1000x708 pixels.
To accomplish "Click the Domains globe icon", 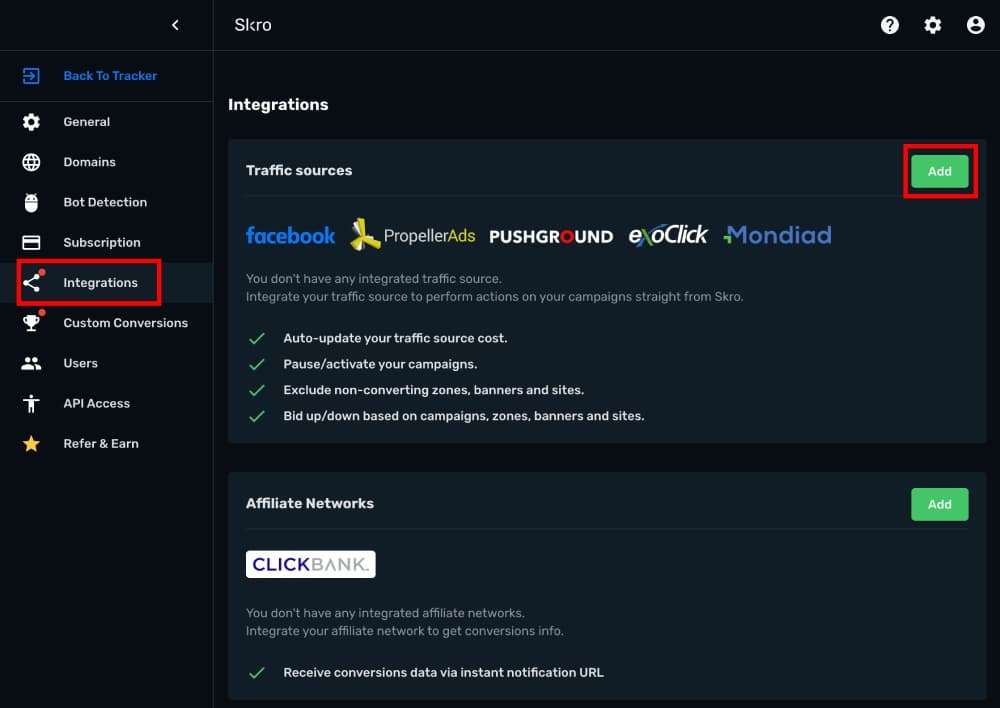I will [31, 162].
